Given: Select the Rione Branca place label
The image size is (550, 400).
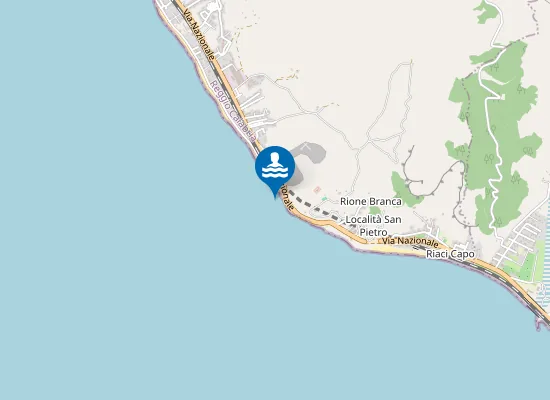Looking at the screenshot, I should click(x=371, y=201).
